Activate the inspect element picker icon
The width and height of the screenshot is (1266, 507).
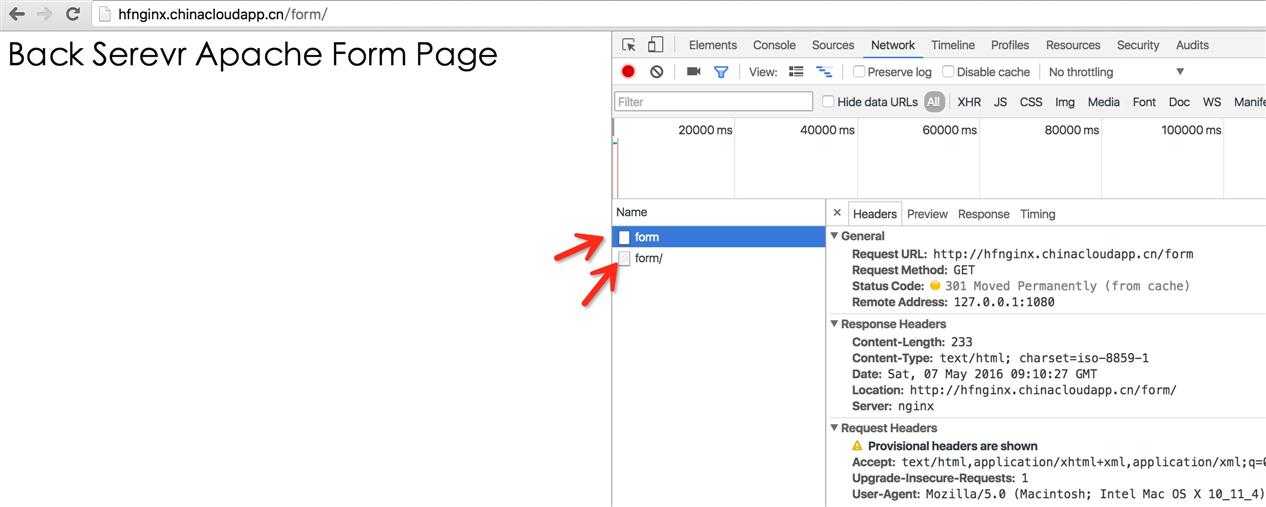(x=629, y=45)
